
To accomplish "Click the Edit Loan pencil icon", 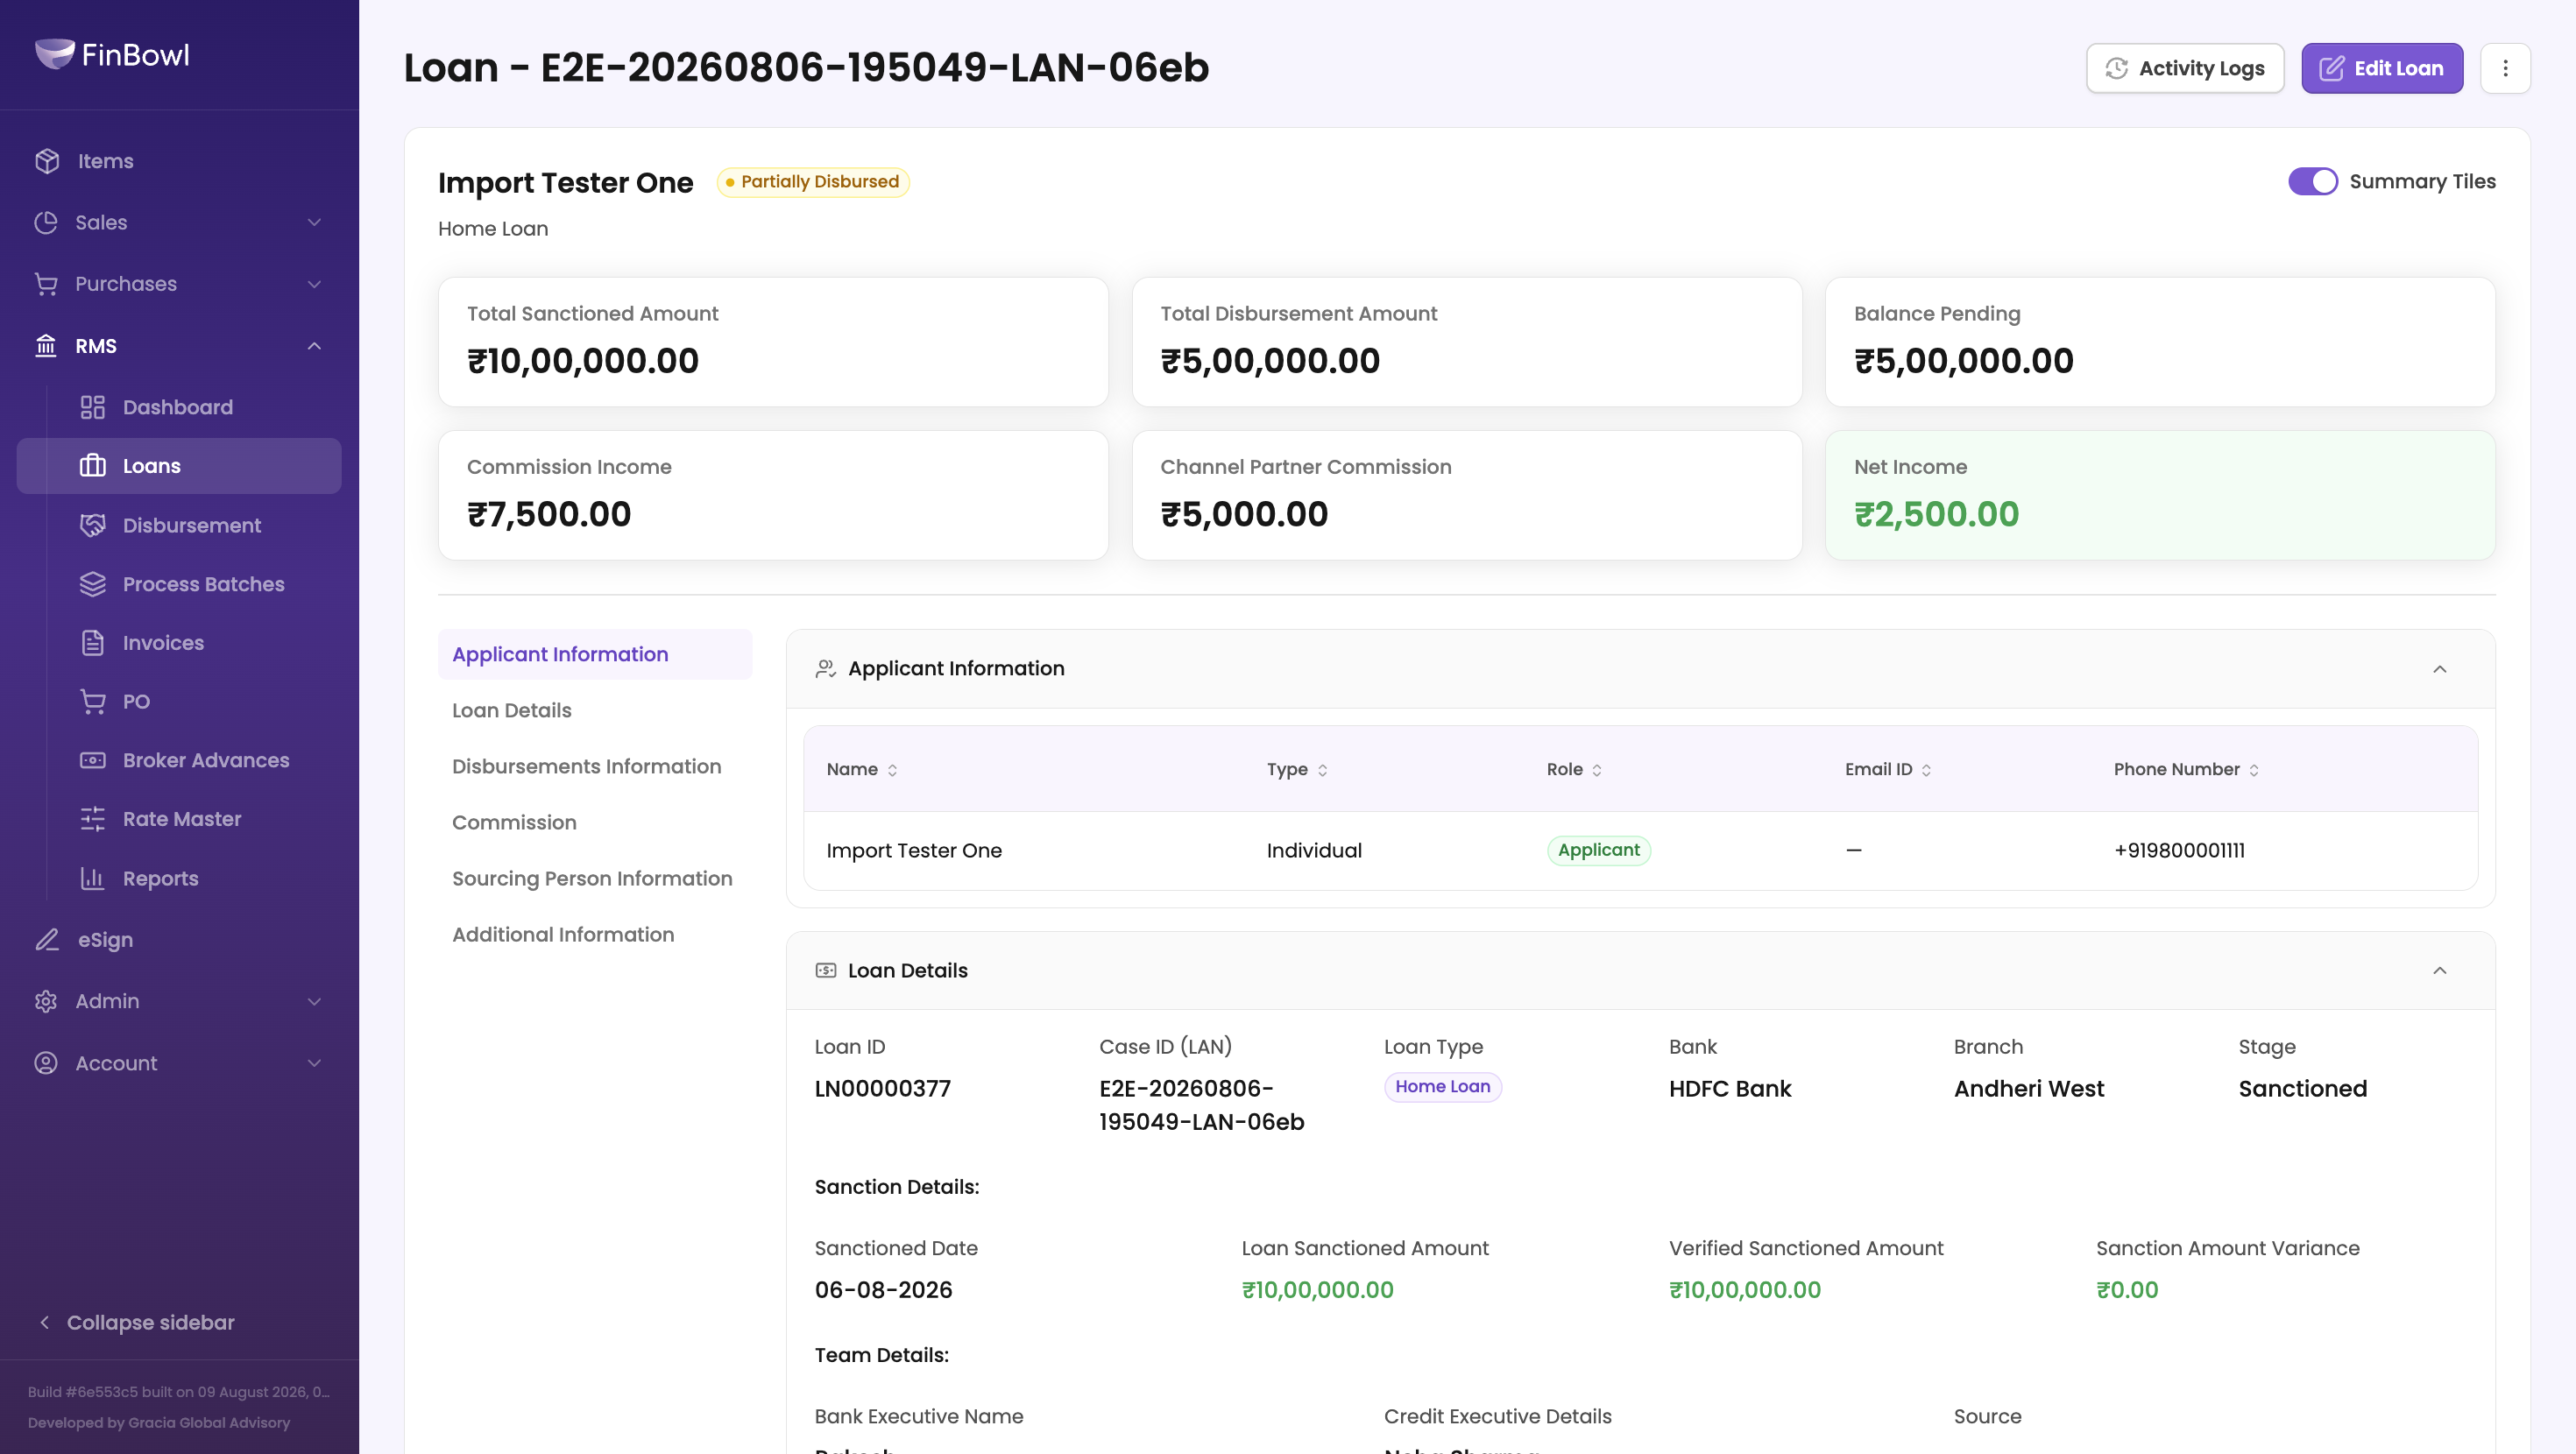I will pyautogui.click(x=2332, y=68).
